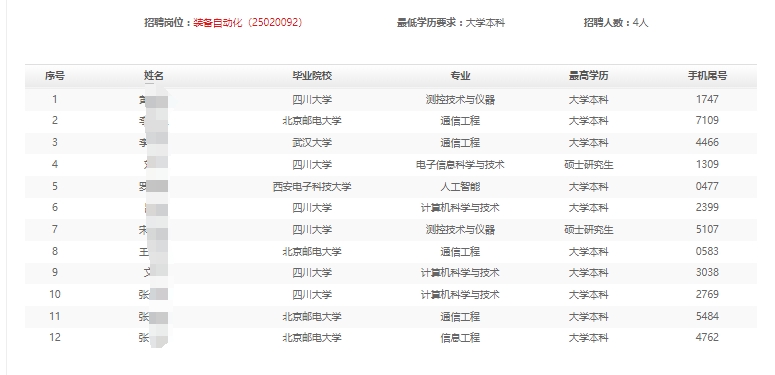Screen dimensions: 775x375
Task: Click 硕士研究生 degree in row 7
Action: click(589, 230)
